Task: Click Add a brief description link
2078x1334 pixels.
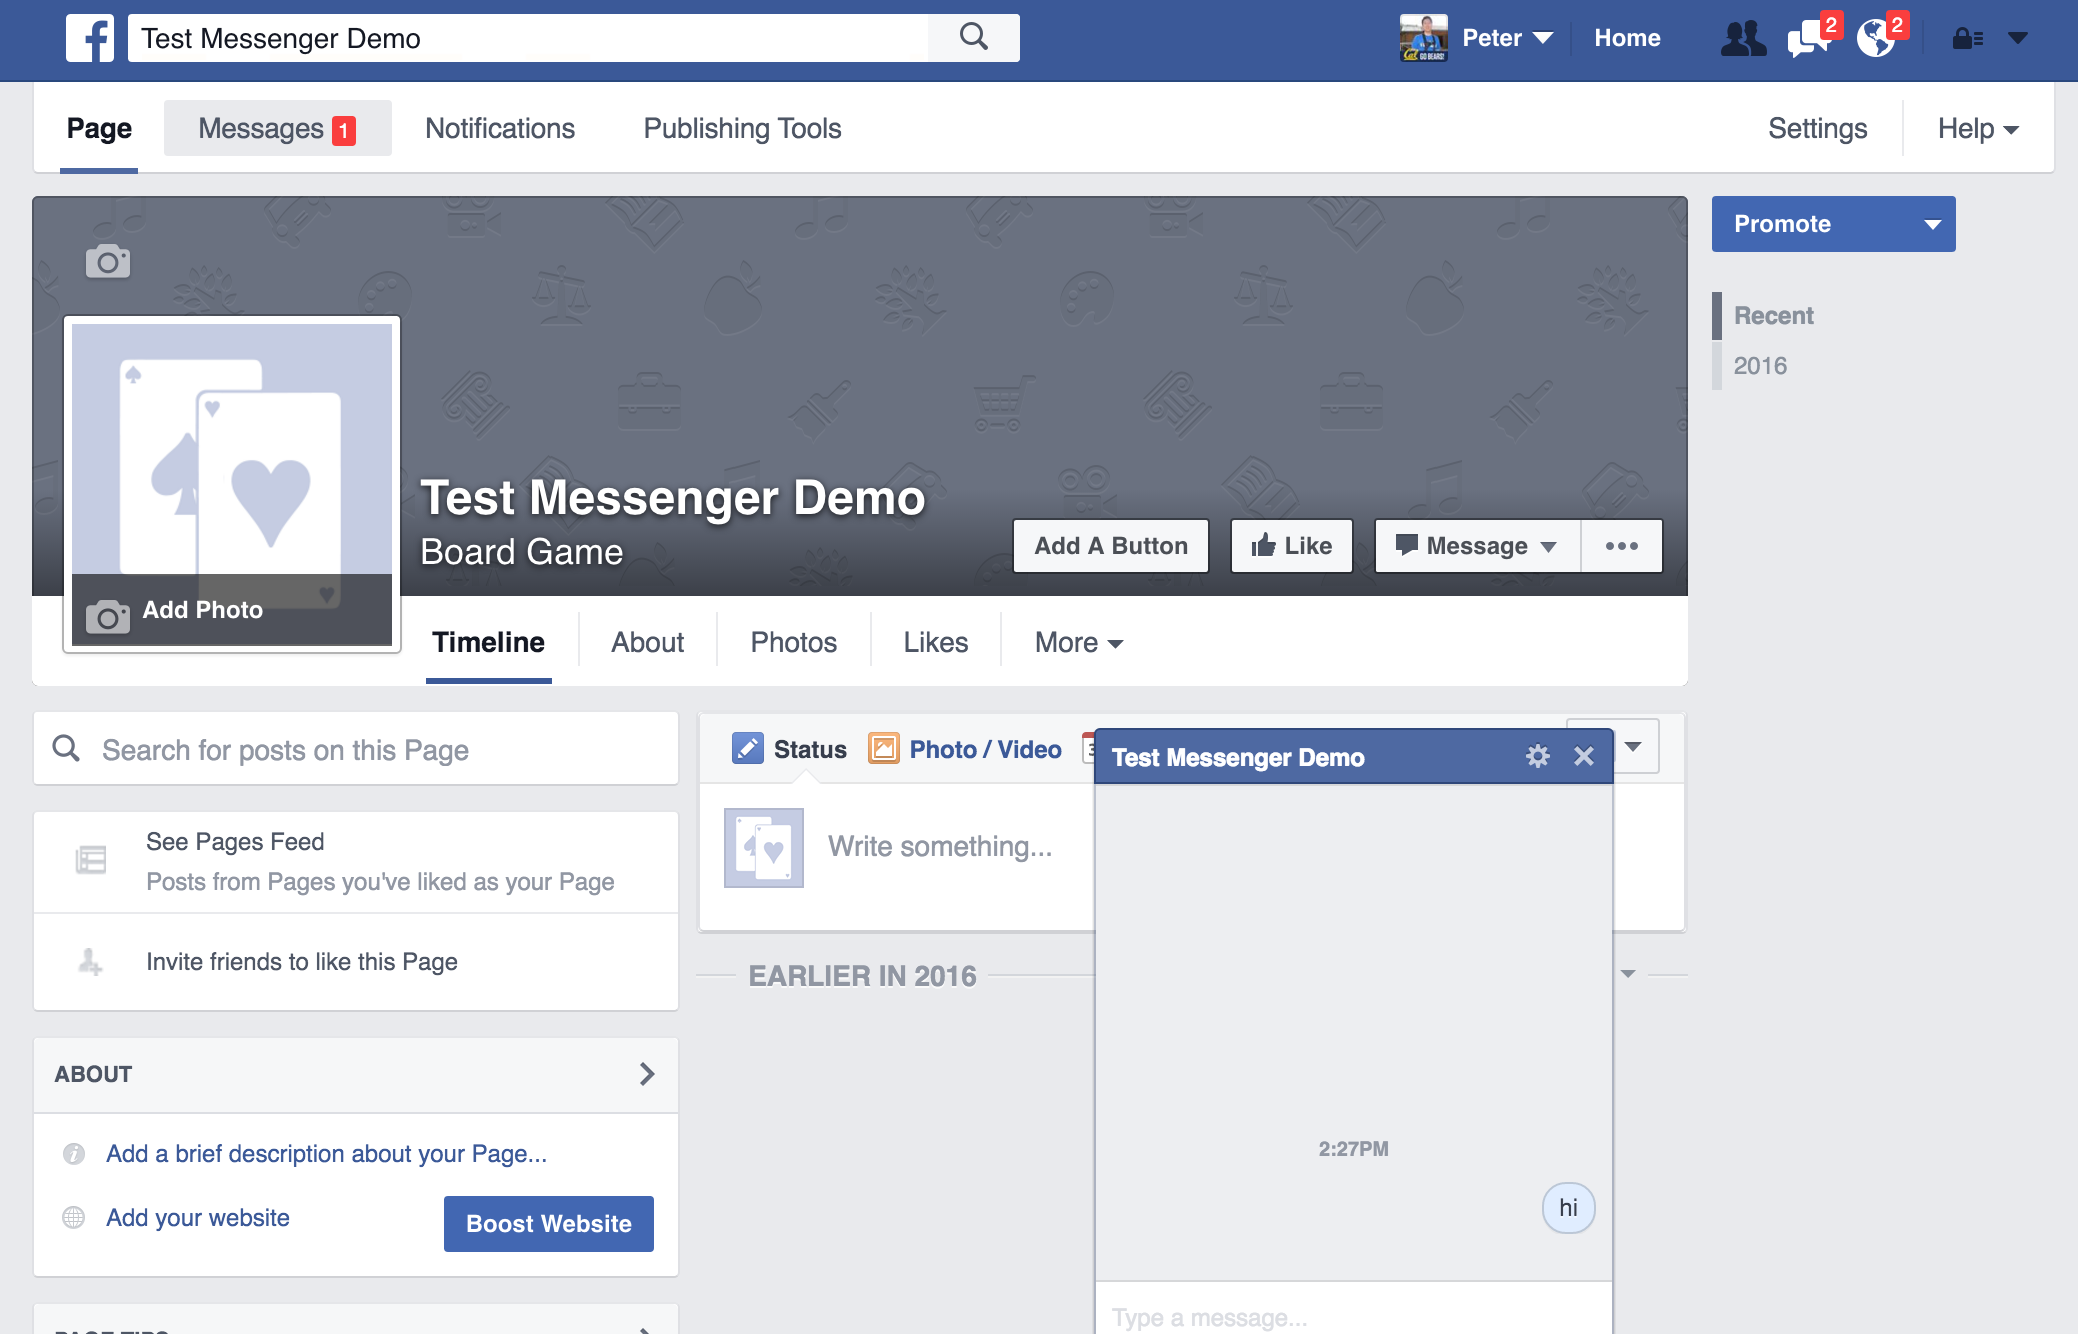Action: pos(326,1154)
